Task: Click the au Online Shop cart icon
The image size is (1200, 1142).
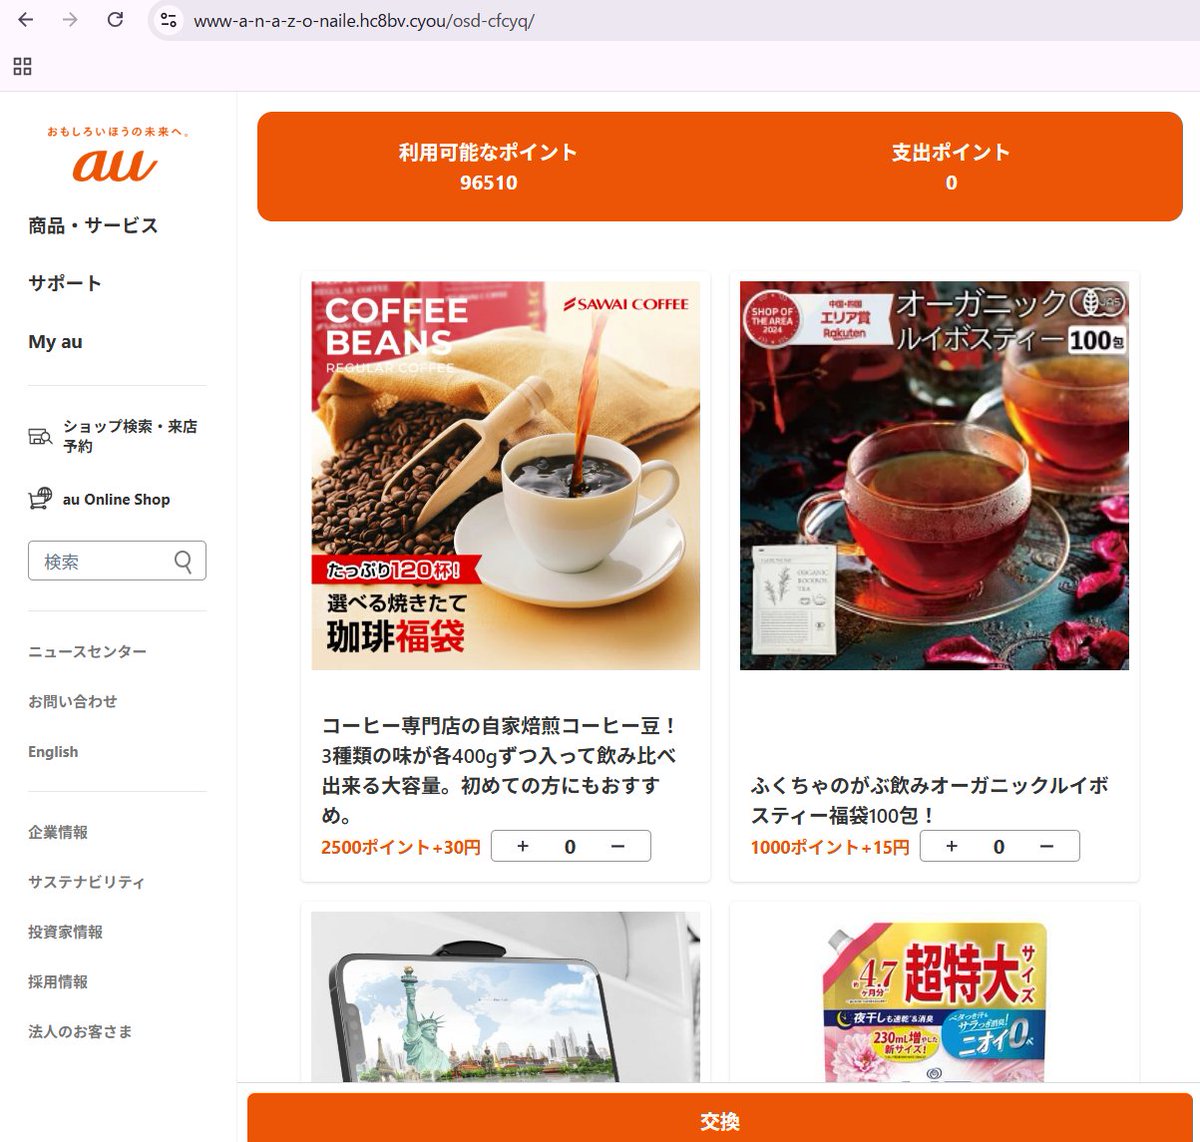Action: [40, 499]
